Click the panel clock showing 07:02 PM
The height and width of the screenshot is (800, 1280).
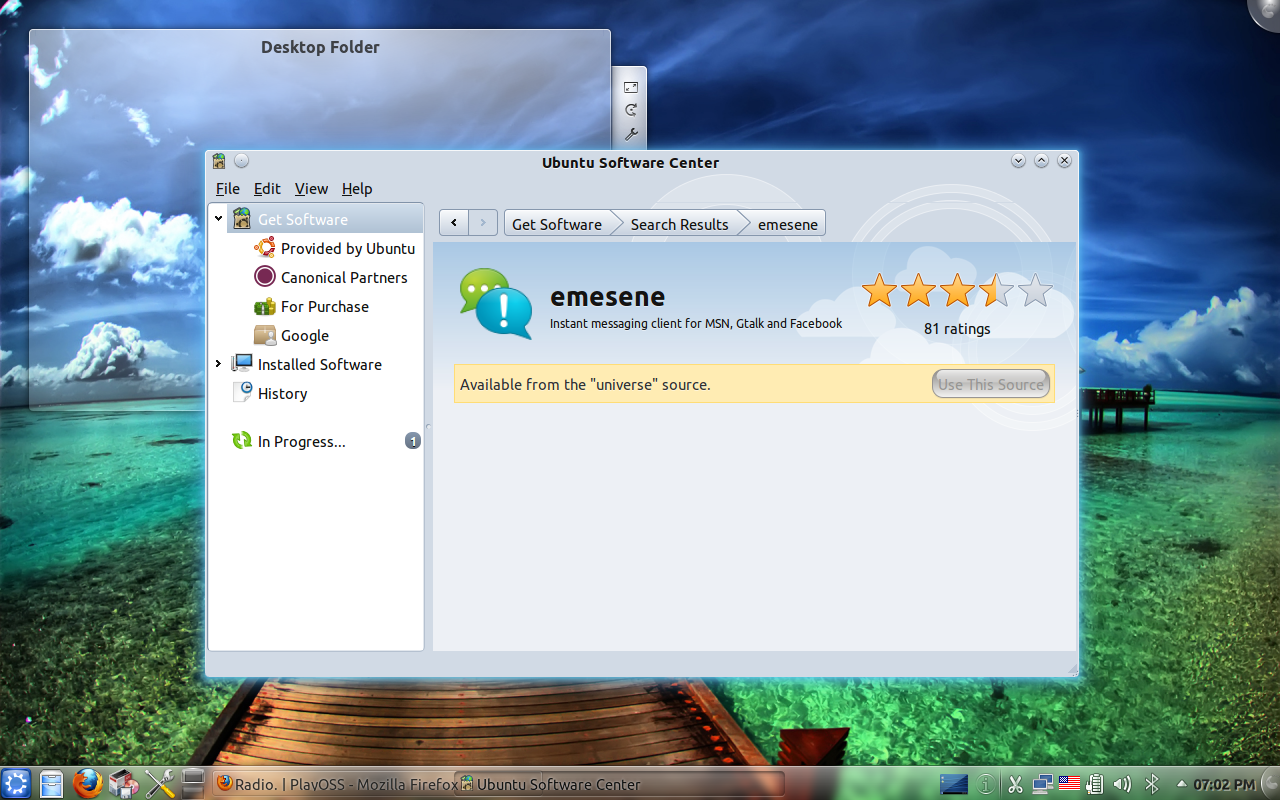(x=1223, y=785)
